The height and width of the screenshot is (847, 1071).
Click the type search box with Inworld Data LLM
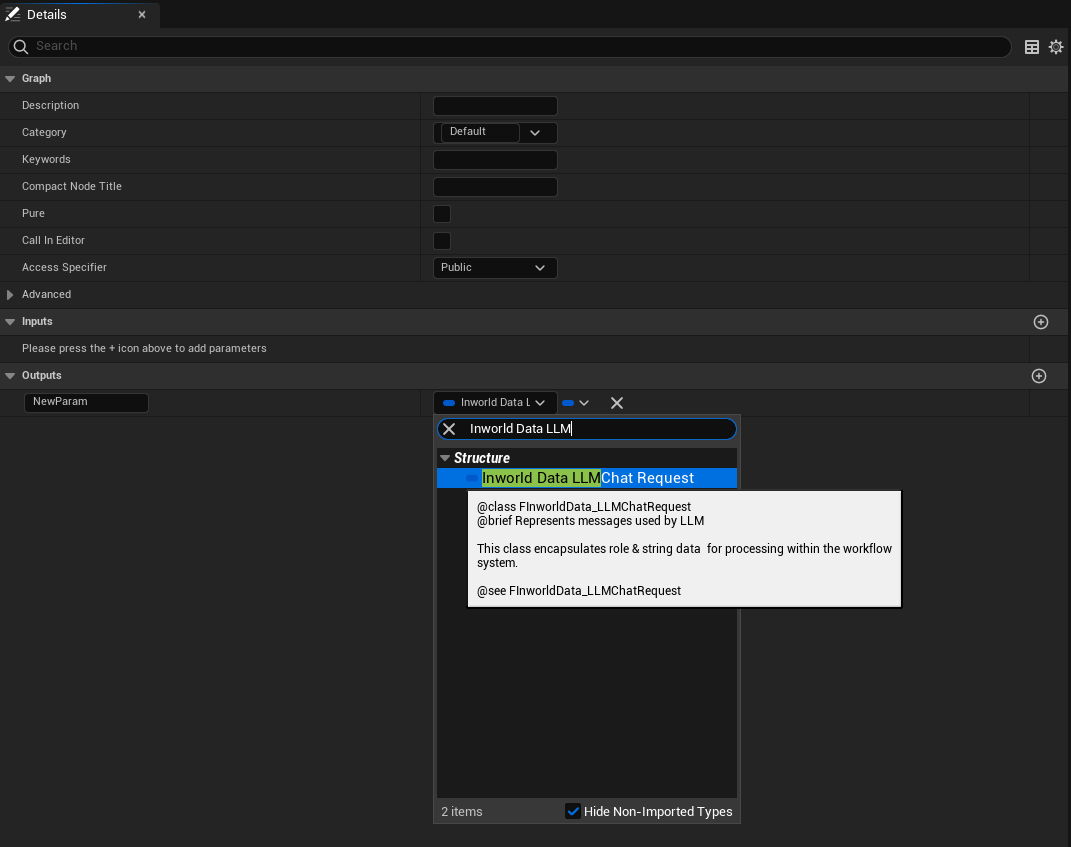tap(587, 429)
